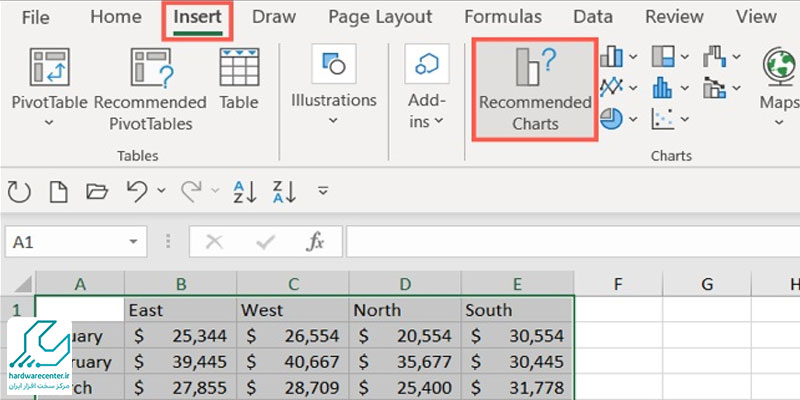This screenshot has height=400, width=800.
Task: Expand column chart dropdown arrow
Action: coord(633,57)
